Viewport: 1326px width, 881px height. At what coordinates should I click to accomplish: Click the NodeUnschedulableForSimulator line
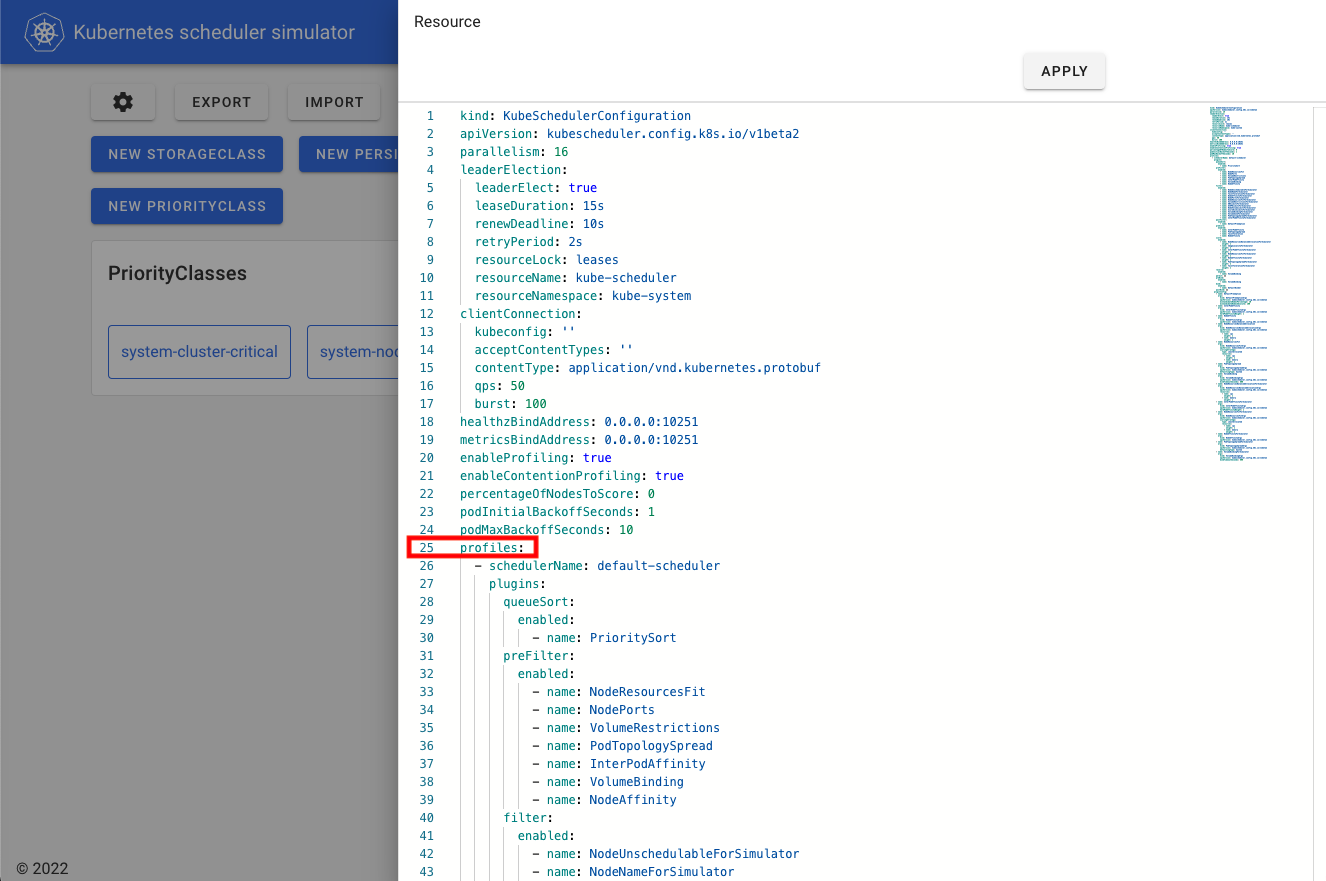click(x=666, y=854)
